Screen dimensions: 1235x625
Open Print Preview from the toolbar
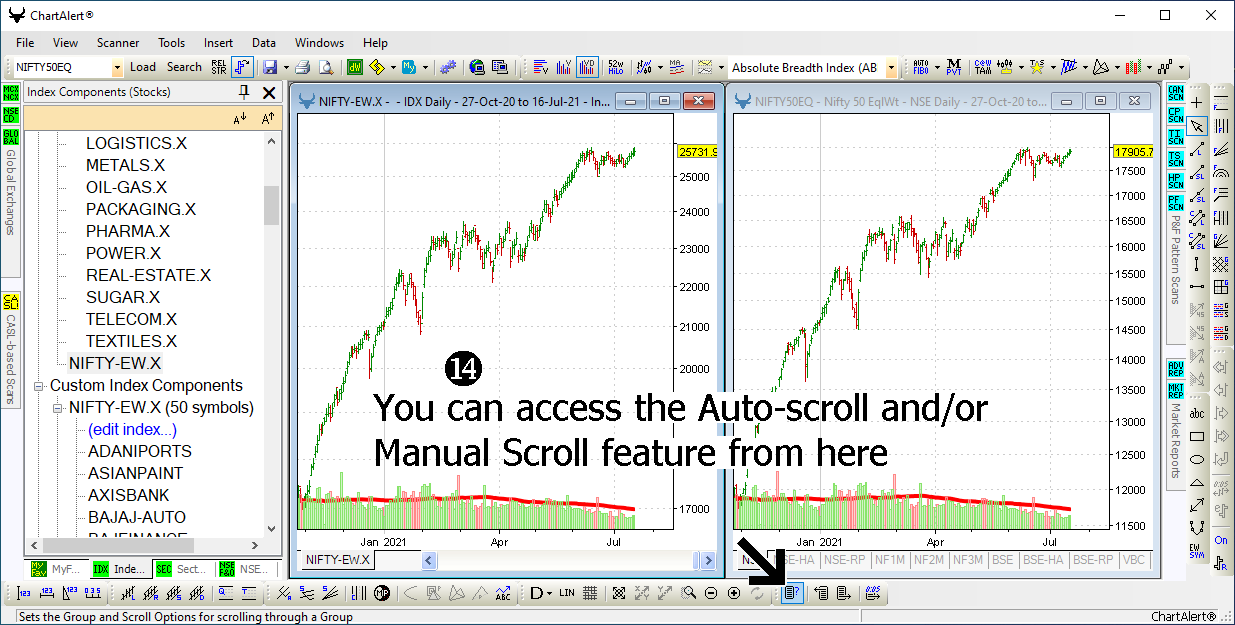325,67
